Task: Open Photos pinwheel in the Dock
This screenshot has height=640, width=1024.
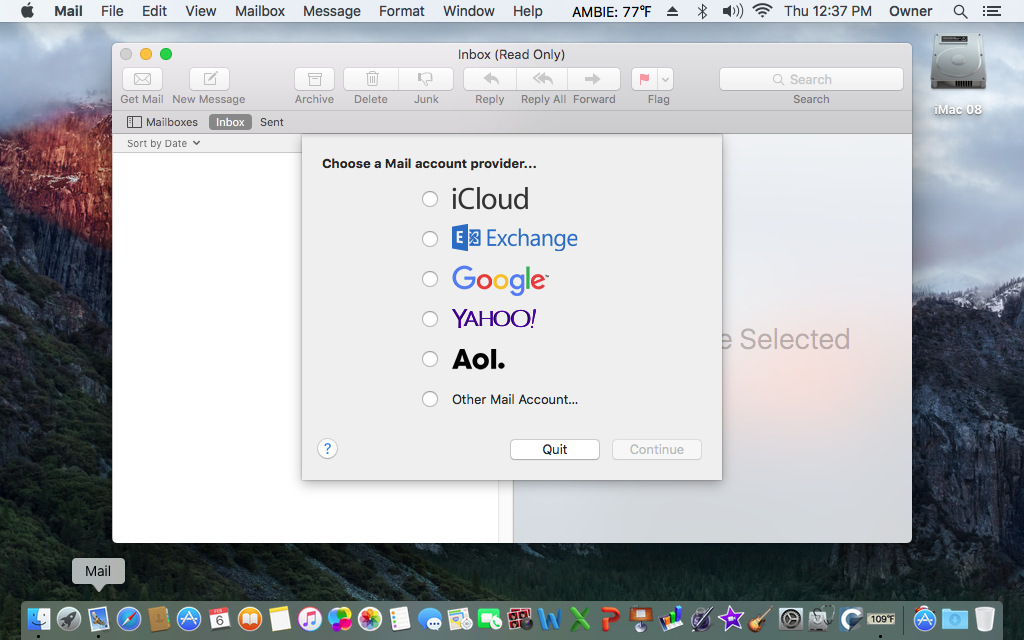Action: click(x=370, y=618)
